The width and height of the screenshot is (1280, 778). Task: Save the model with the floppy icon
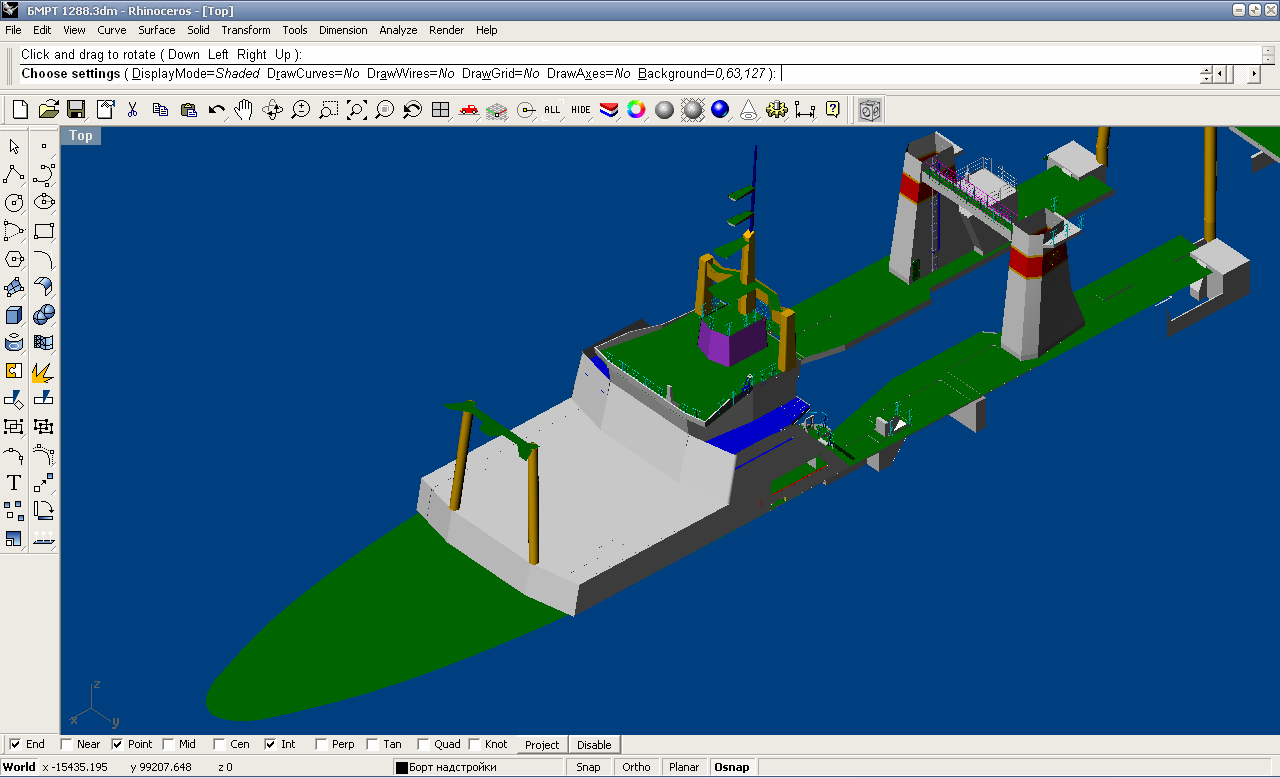[76, 110]
